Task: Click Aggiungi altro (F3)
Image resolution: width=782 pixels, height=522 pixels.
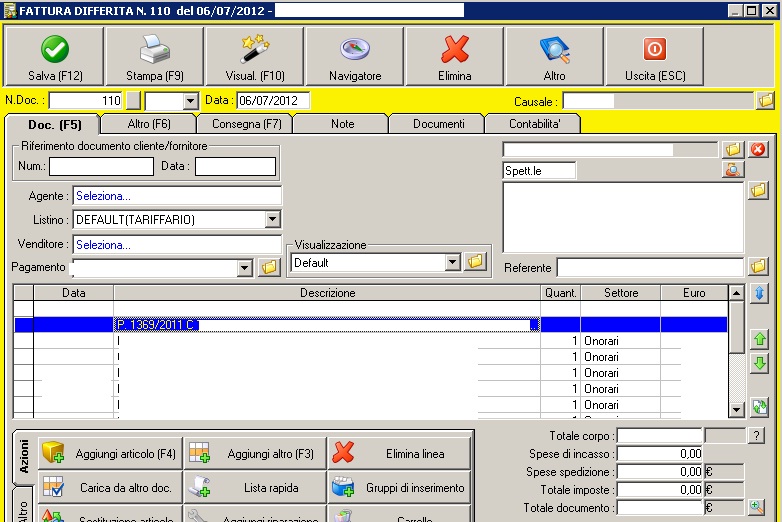Action: (x=255, y=454)
